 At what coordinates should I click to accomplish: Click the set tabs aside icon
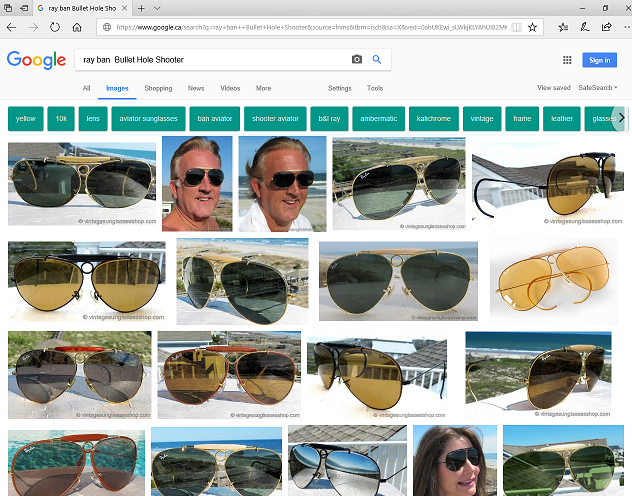[24, 8]
